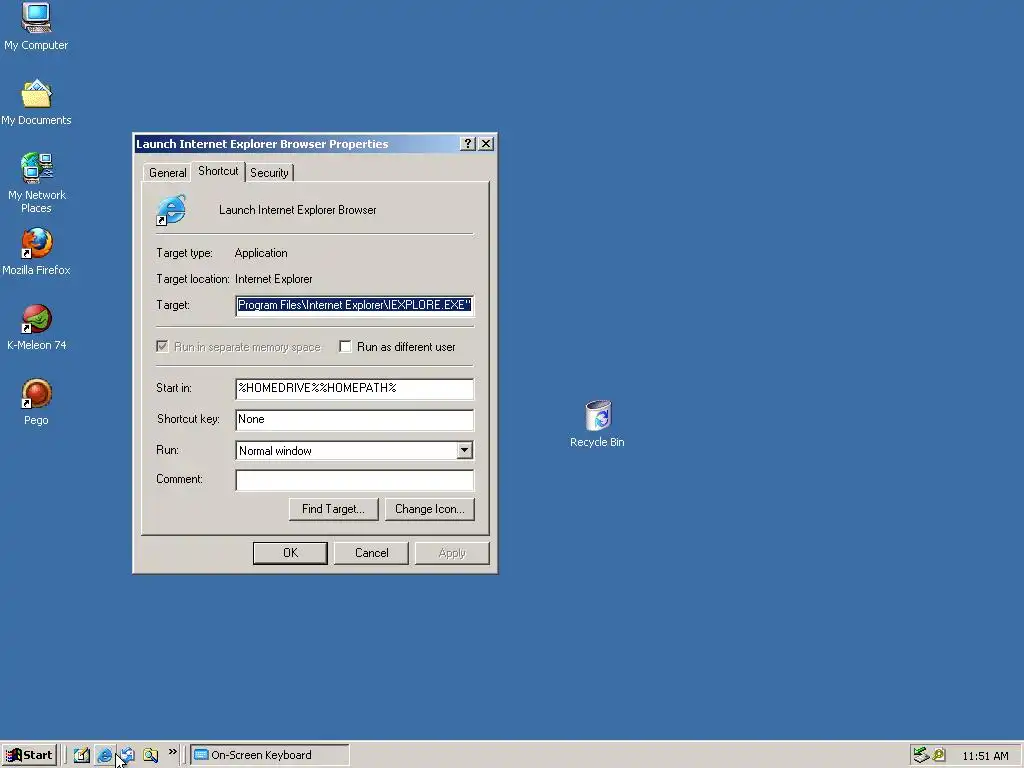Click the Comment text field
Screen dimensions: 1024x768
click(355, 480)
